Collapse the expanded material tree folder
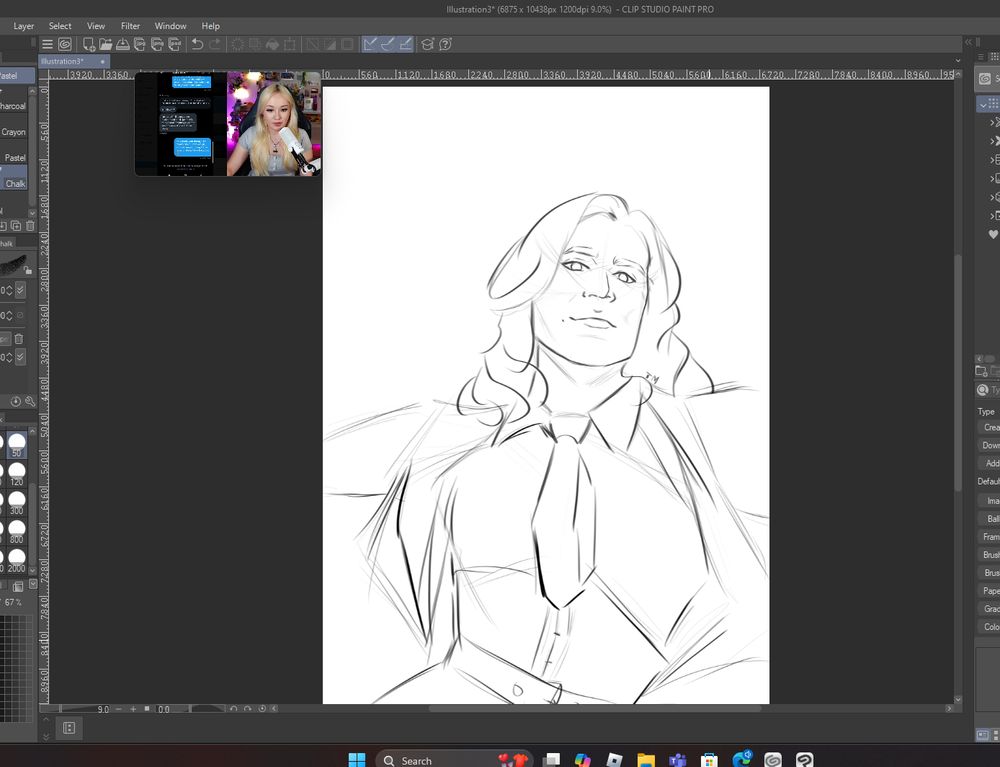 (983, 103)
